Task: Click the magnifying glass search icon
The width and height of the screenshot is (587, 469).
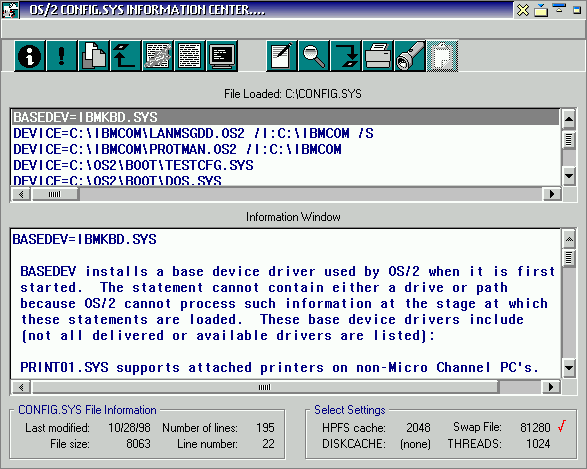Action: pos(314,56)
